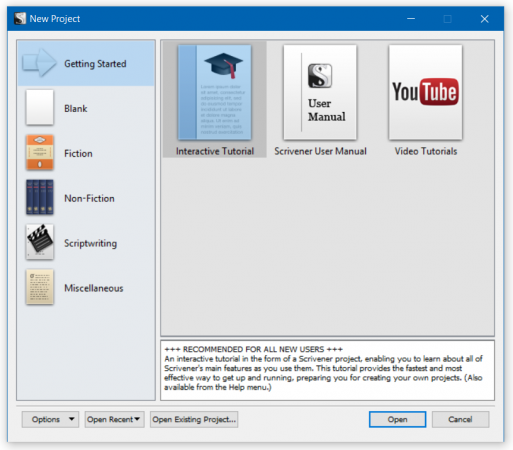Image resolution: width=513 pixels, height=450 pixels.
Task: Click the recommended-for-new-users description text
Action: tap(323, 368)
